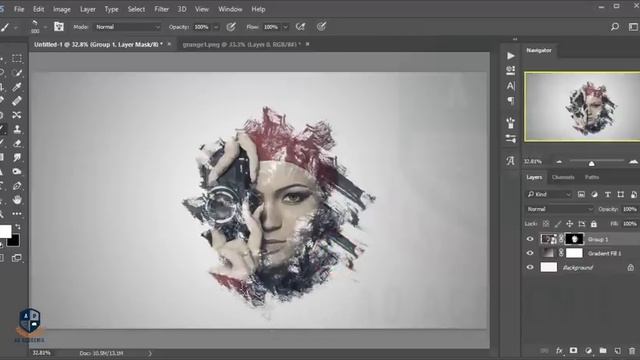Viewport: 640px width, 360px height.
Task: Select the Eyedropper tool
Action: coord(17,87)
